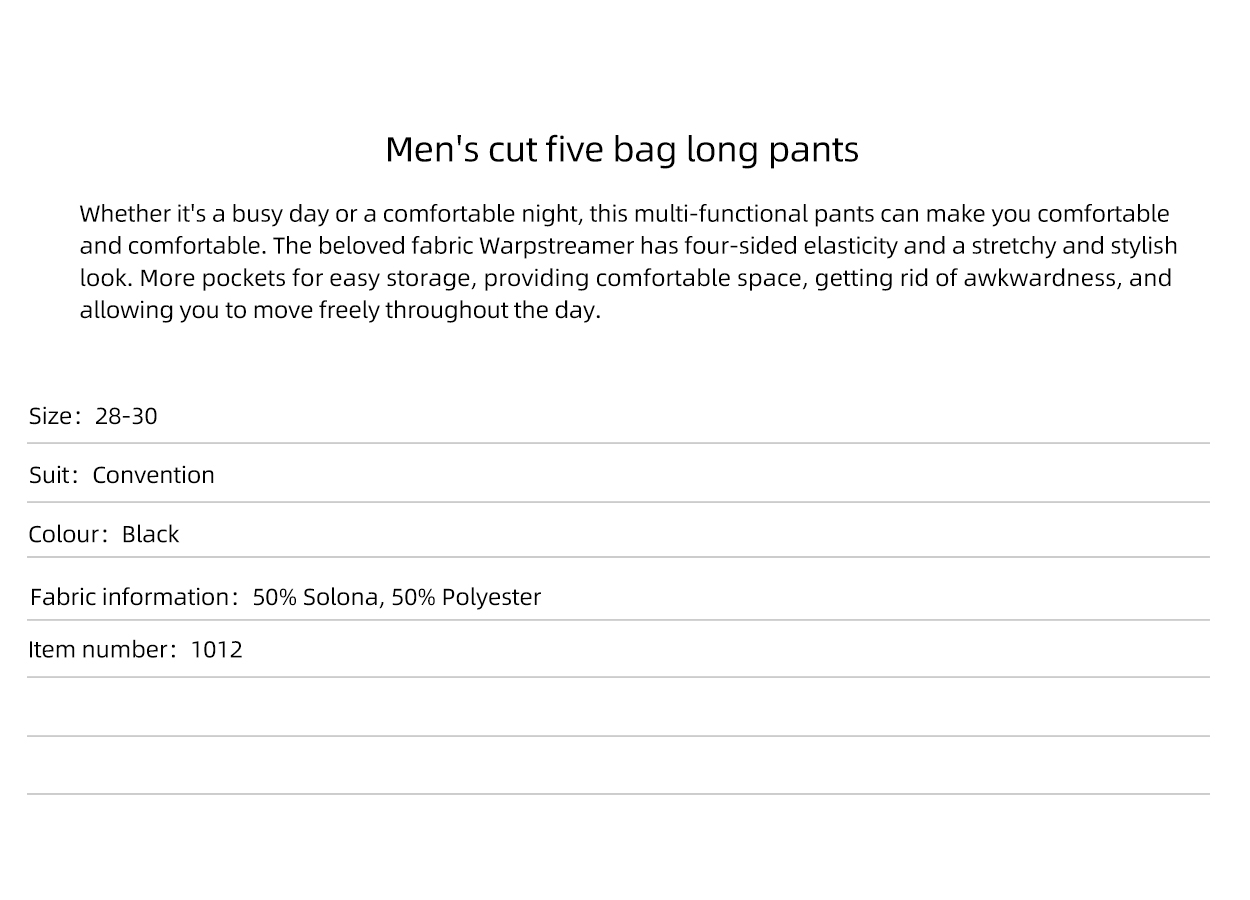Click the first empty row below Item number
The width and height of the screenshot is (1250, 900).
point(618,707)
